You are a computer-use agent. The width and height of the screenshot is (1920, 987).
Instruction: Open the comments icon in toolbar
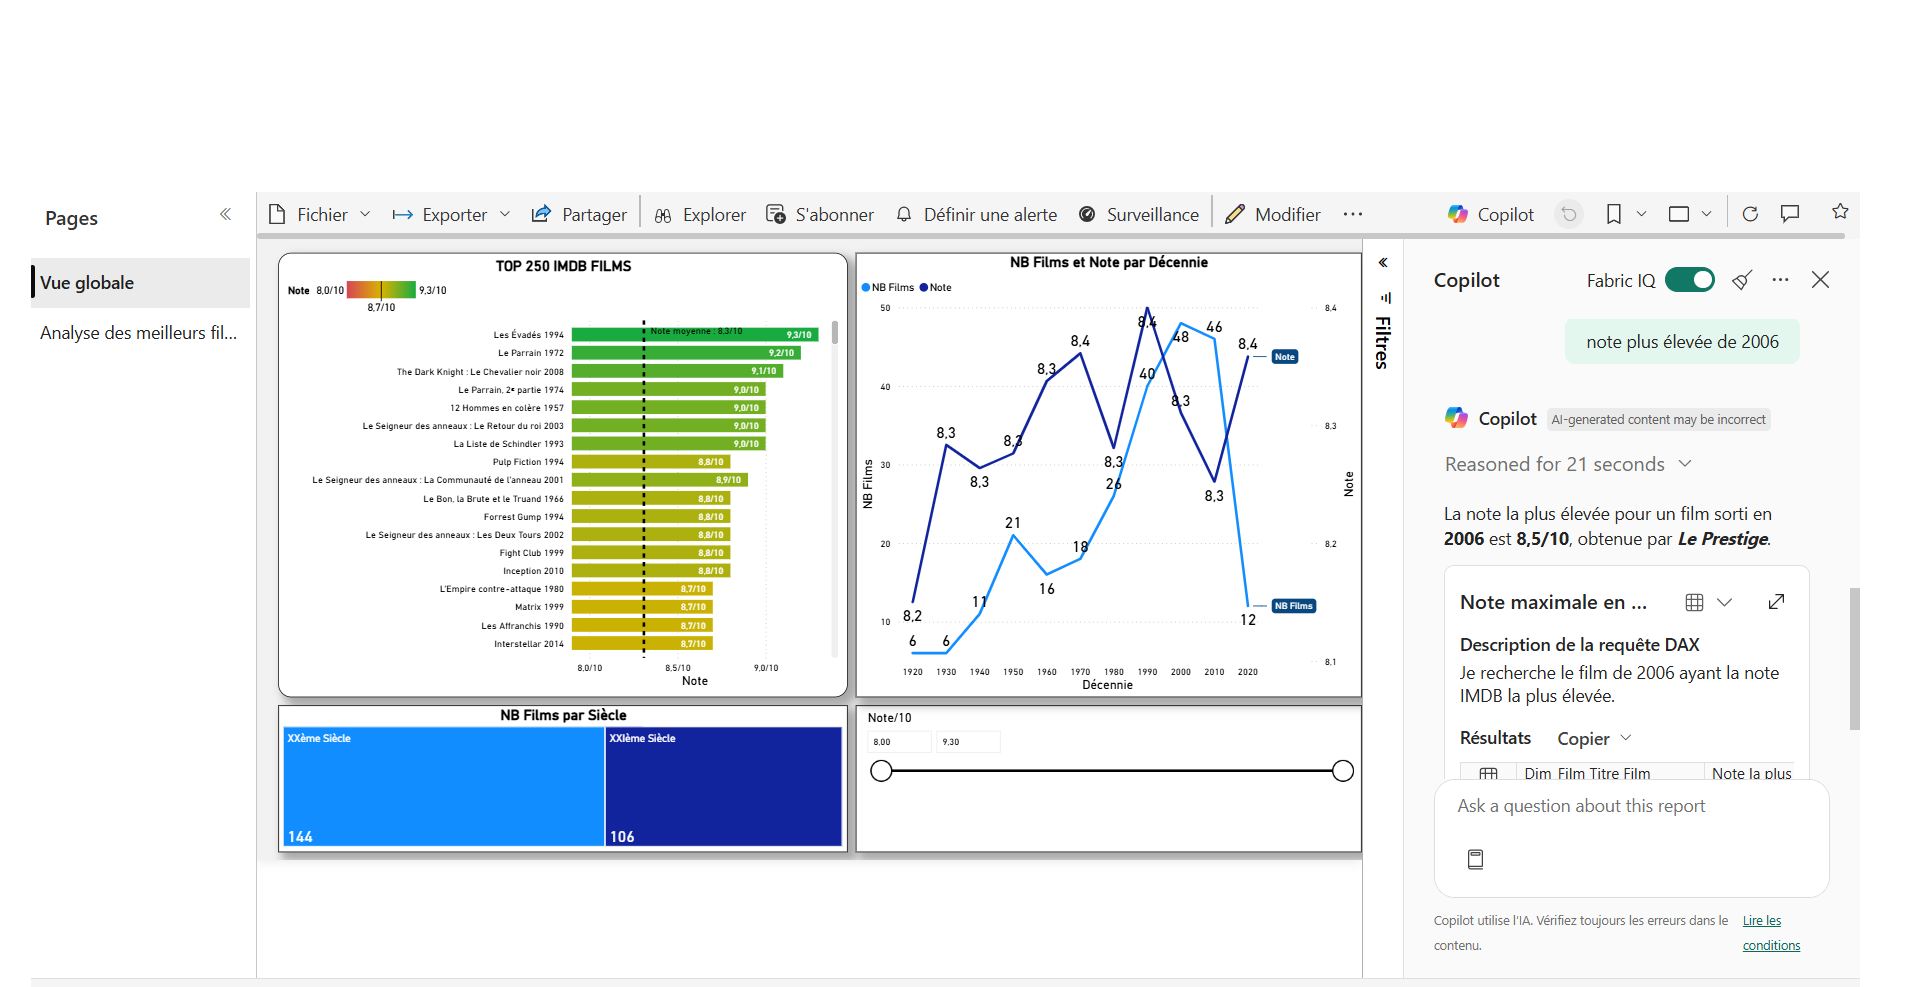tap(1790, 214)
